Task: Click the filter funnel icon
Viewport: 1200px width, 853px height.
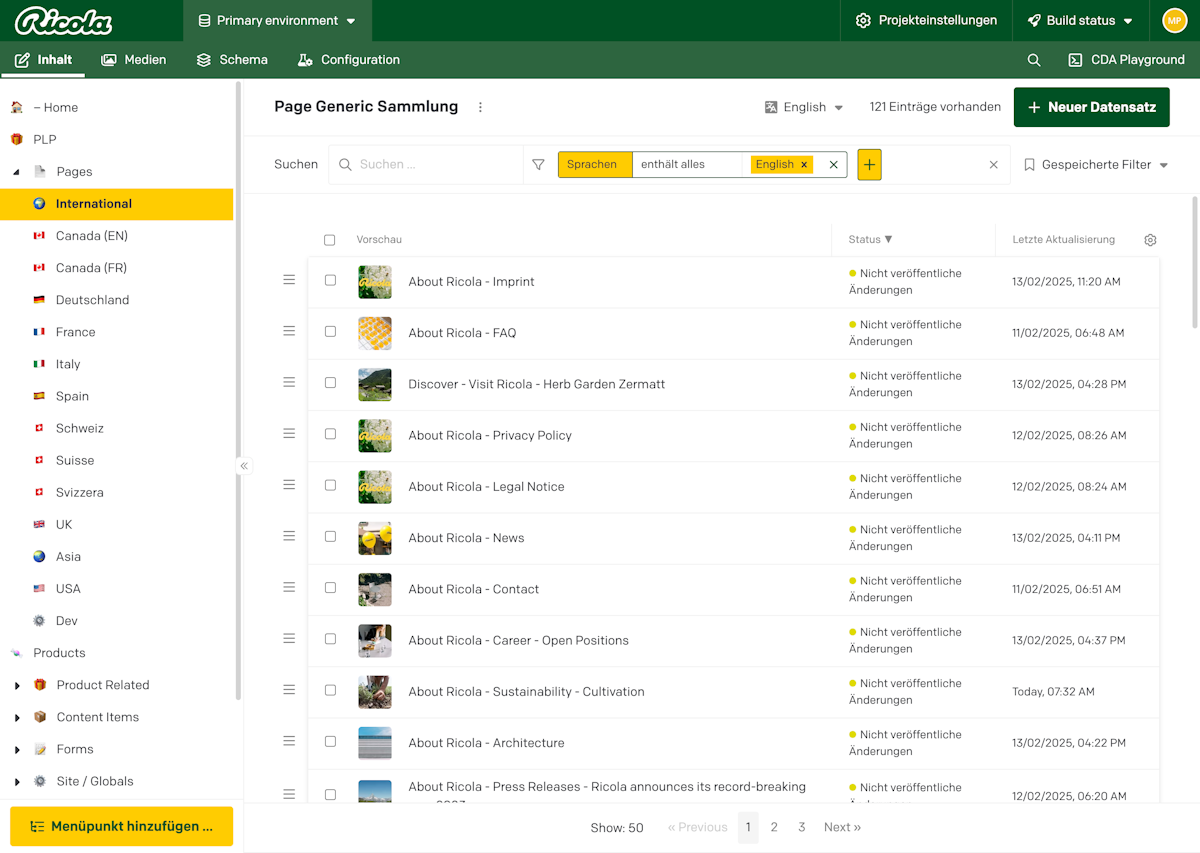Action: point(538,164)
